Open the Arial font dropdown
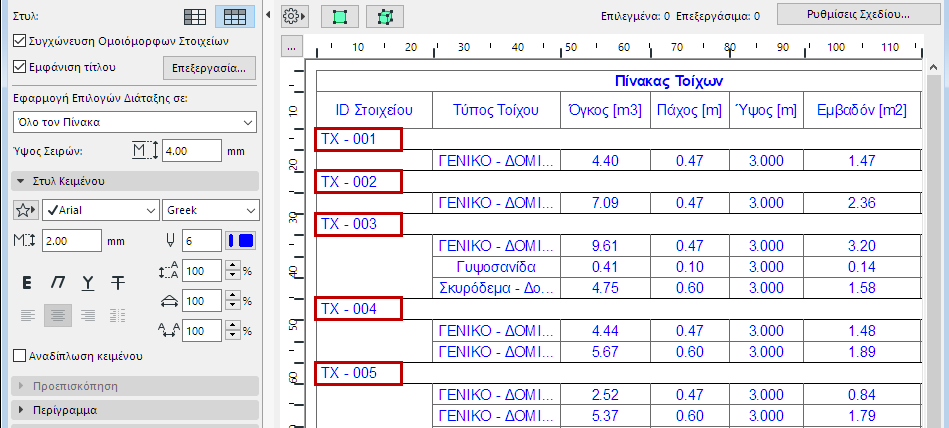 (101, 210)
